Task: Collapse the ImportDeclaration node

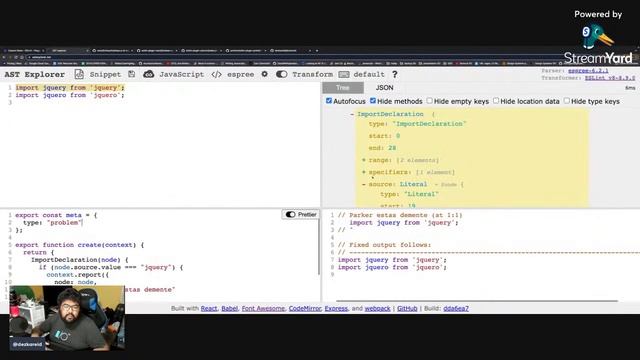Action: click(352, 114)
